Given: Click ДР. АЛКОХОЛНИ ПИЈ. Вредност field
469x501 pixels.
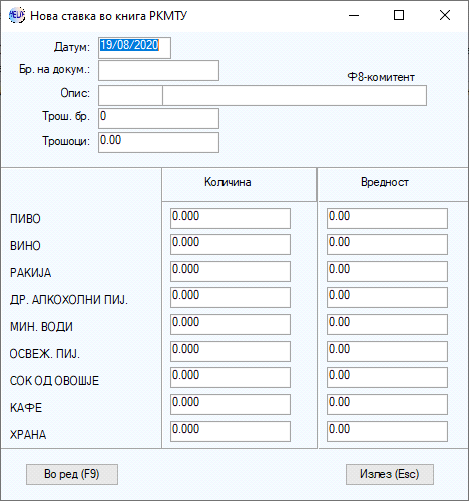Looking at the screenshot, I should 387,297.
